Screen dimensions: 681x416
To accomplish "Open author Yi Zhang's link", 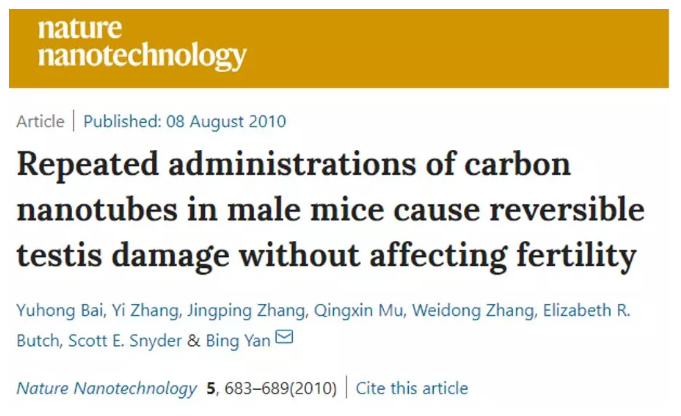I will 145,310.
